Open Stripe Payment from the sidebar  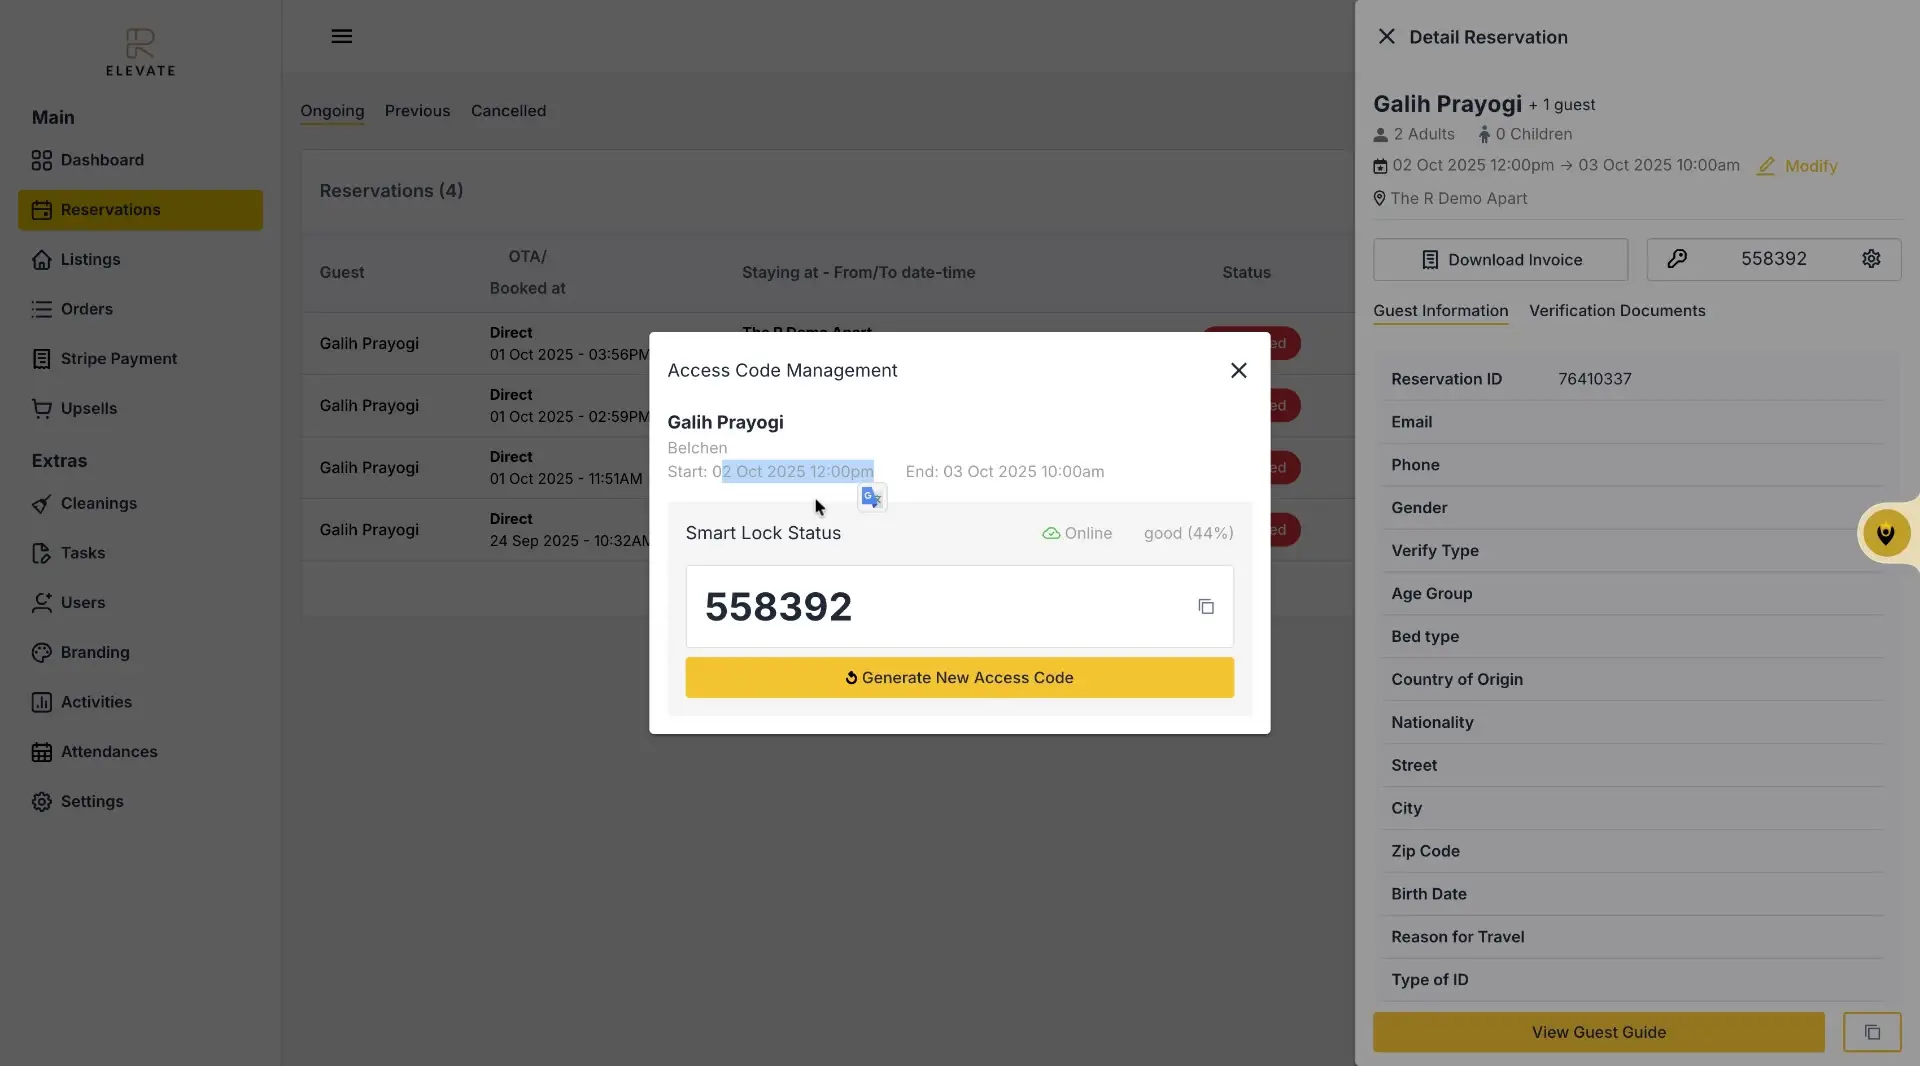pos(120,358)
